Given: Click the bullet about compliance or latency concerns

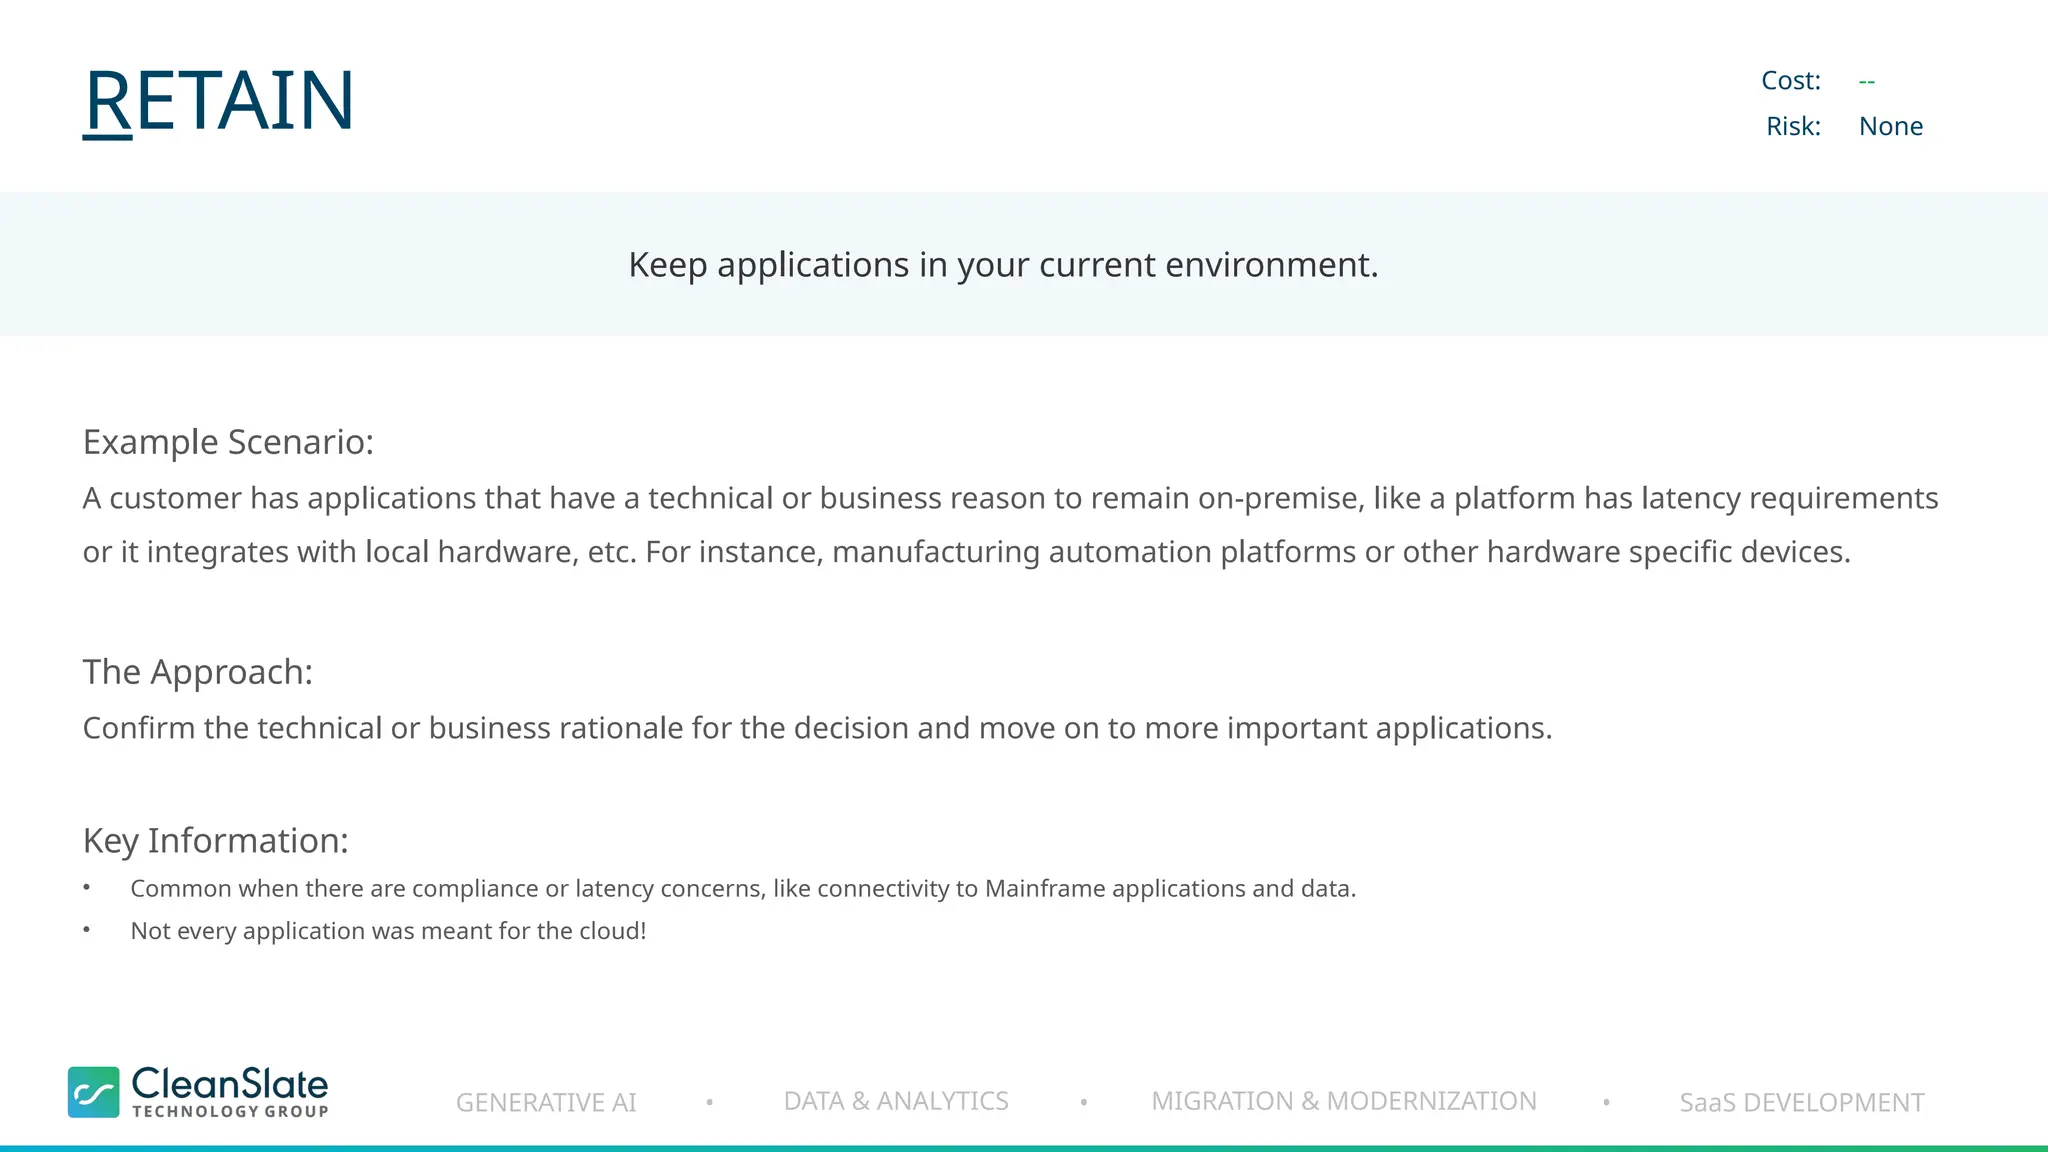Looking at the screenshot, I should click(743, 889).
